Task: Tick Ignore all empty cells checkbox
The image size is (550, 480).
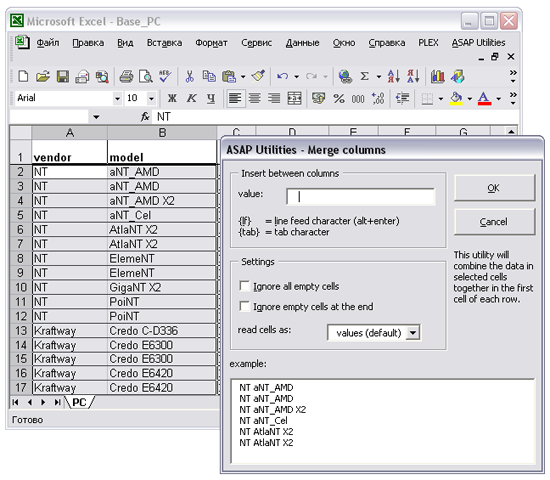Action: [244, 286]
